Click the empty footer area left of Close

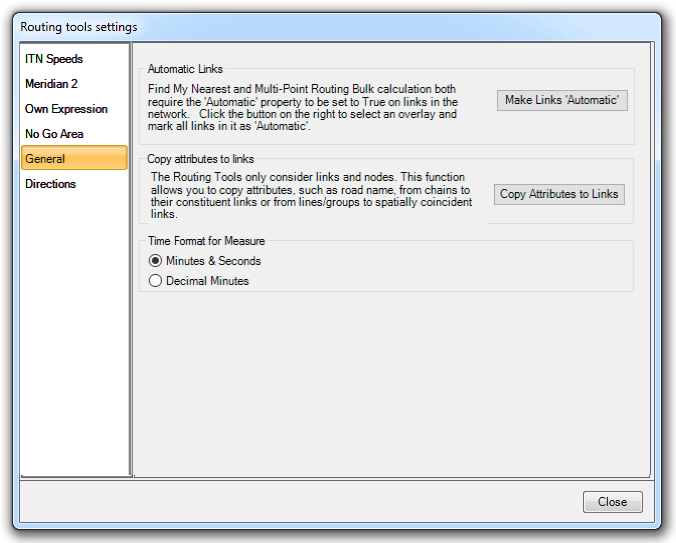click(300, 502)
